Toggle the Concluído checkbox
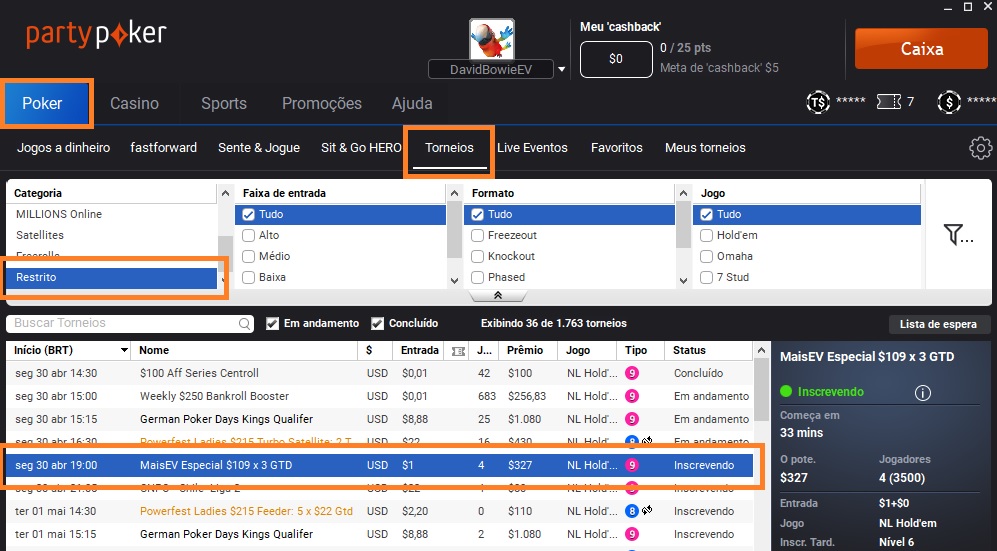Viewport: 997px width, 551px height. 377,323
